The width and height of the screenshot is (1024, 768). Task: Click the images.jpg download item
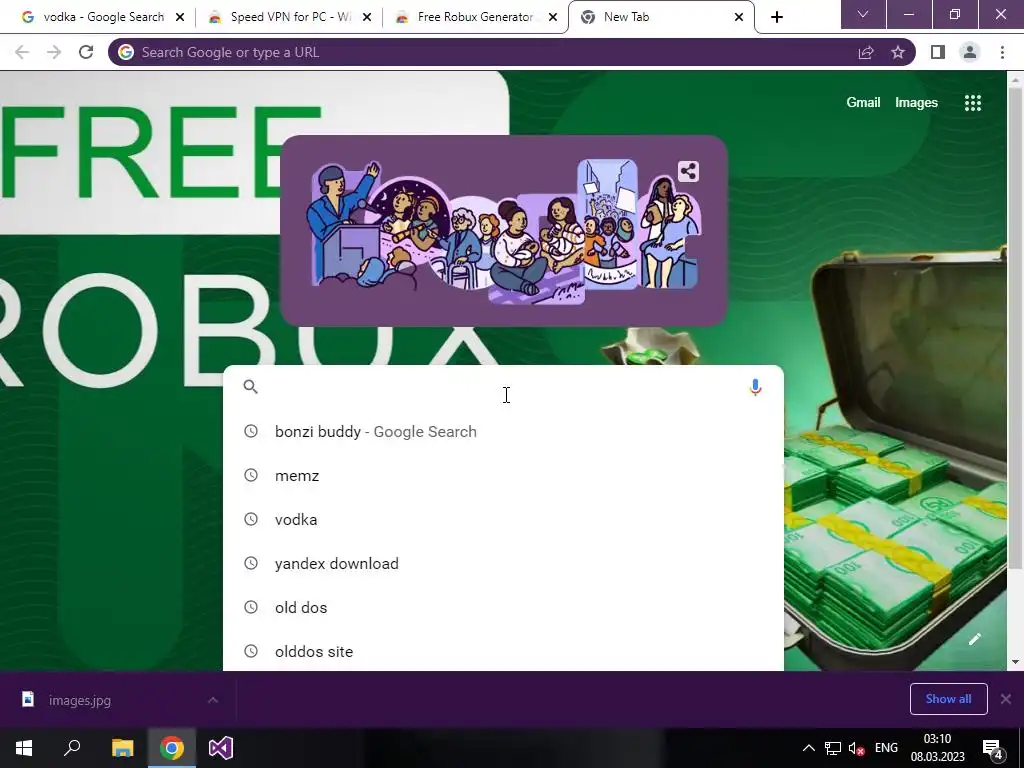pos(118,700)
